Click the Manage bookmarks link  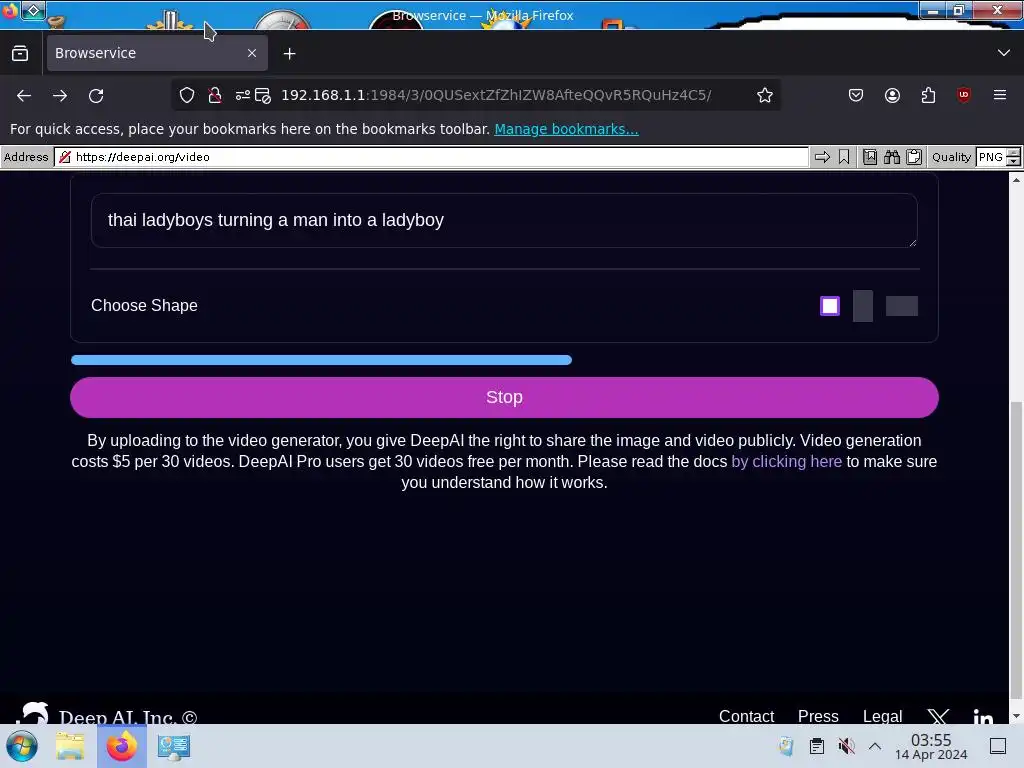(x=566, y=129)
